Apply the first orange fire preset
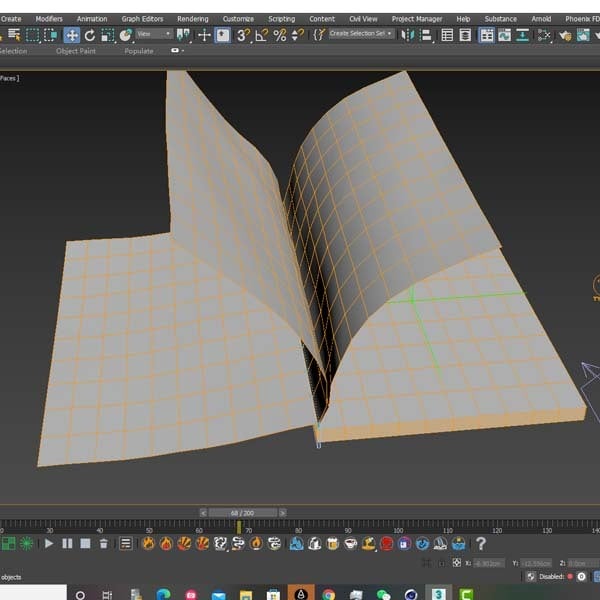 tap(148, 543)
